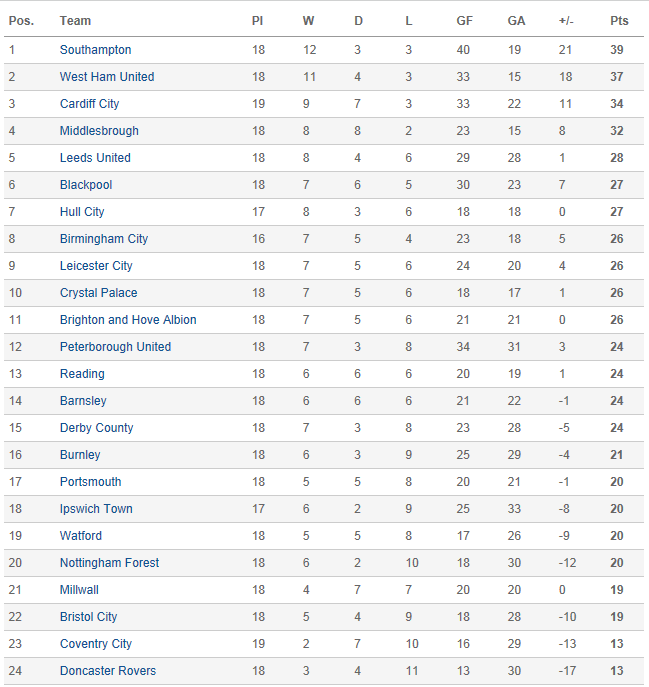
Task: Click on Blackpool team name
Action: (x=86, y=185)
